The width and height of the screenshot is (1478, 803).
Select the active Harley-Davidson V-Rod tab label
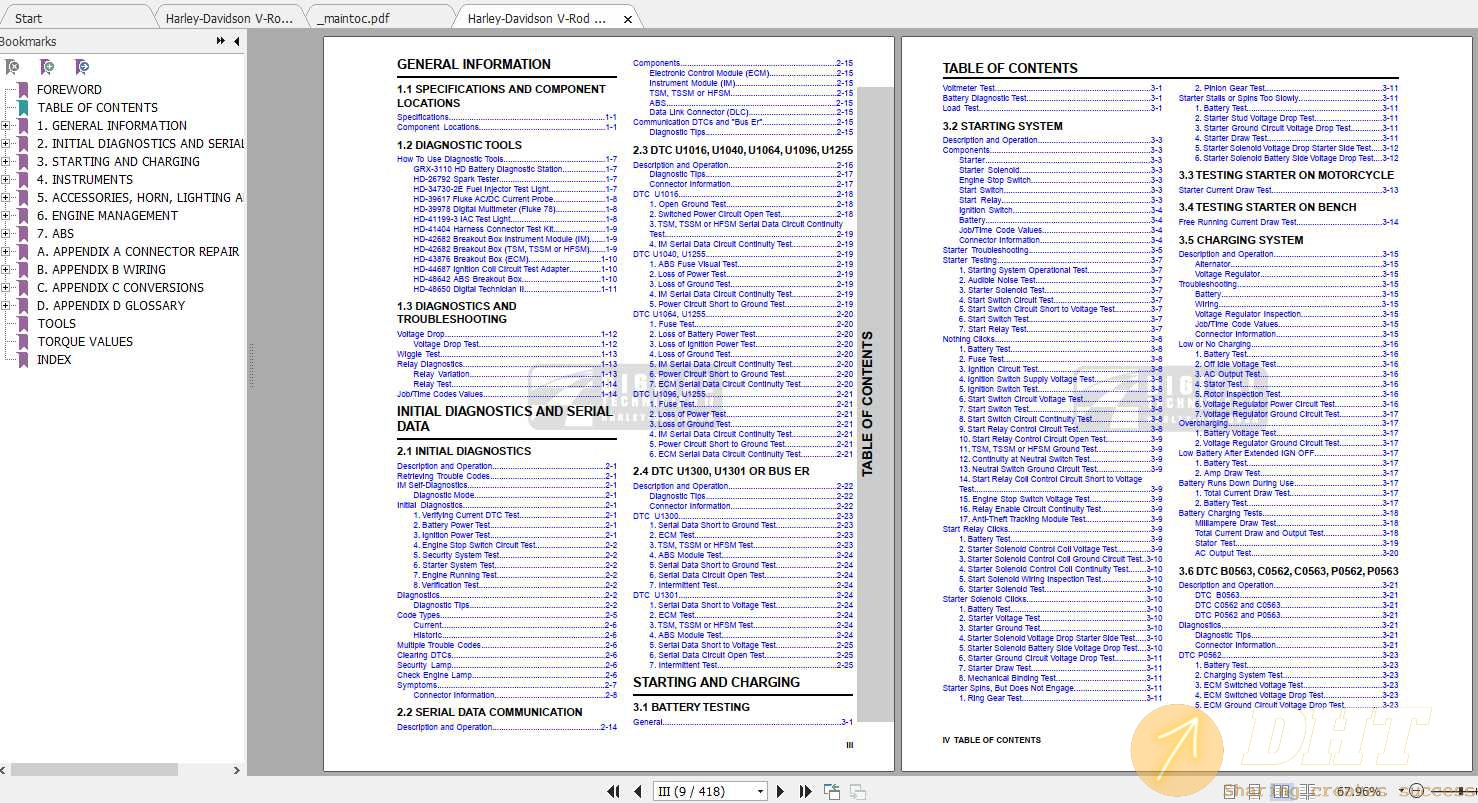pyautogui.click(x=536, y=18)
